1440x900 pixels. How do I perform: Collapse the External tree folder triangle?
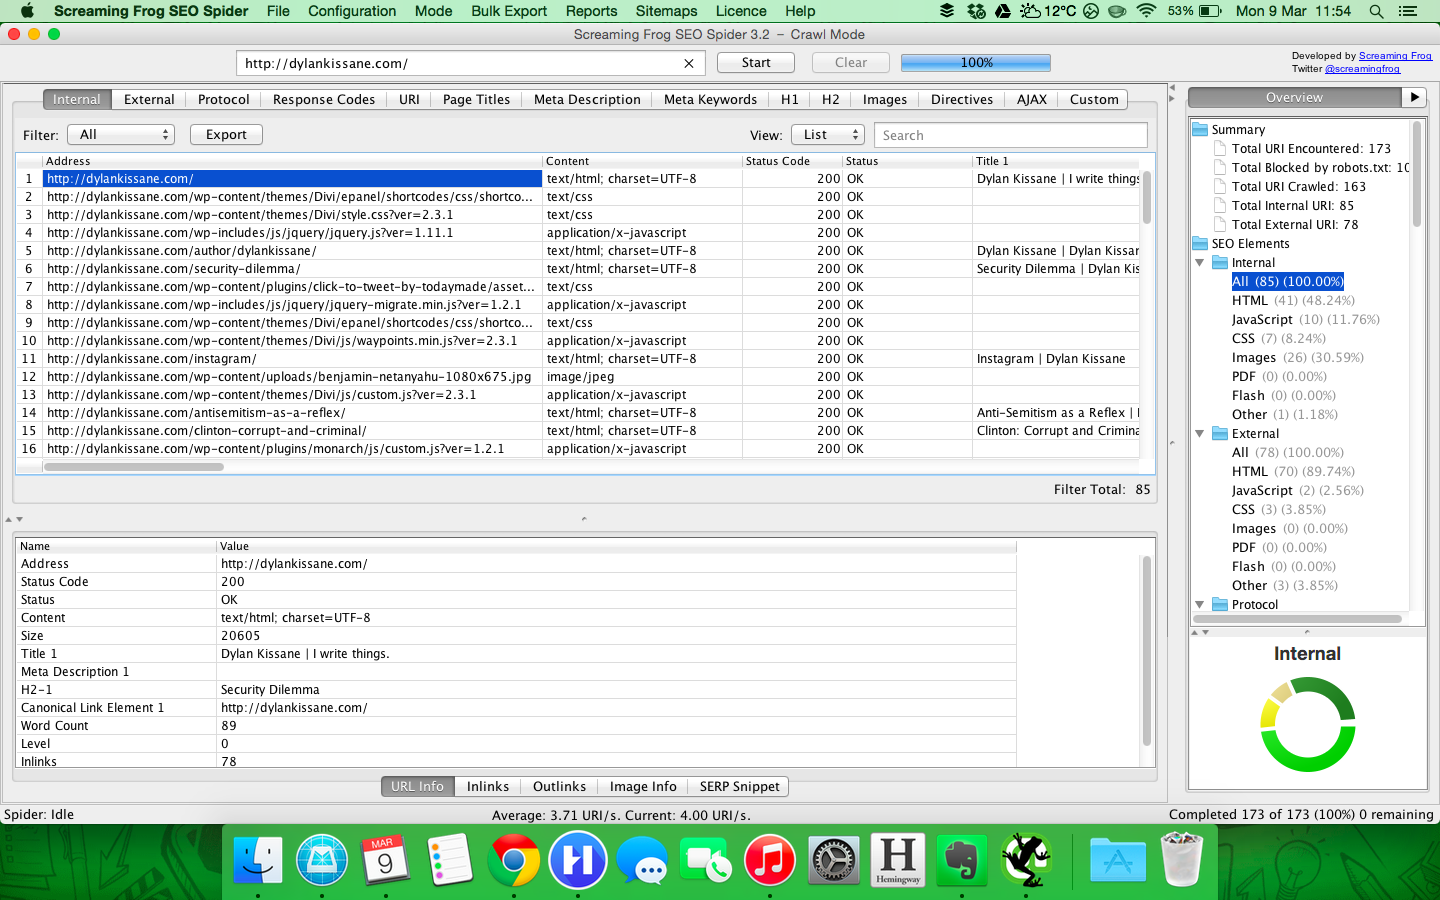coord(1200,434)
